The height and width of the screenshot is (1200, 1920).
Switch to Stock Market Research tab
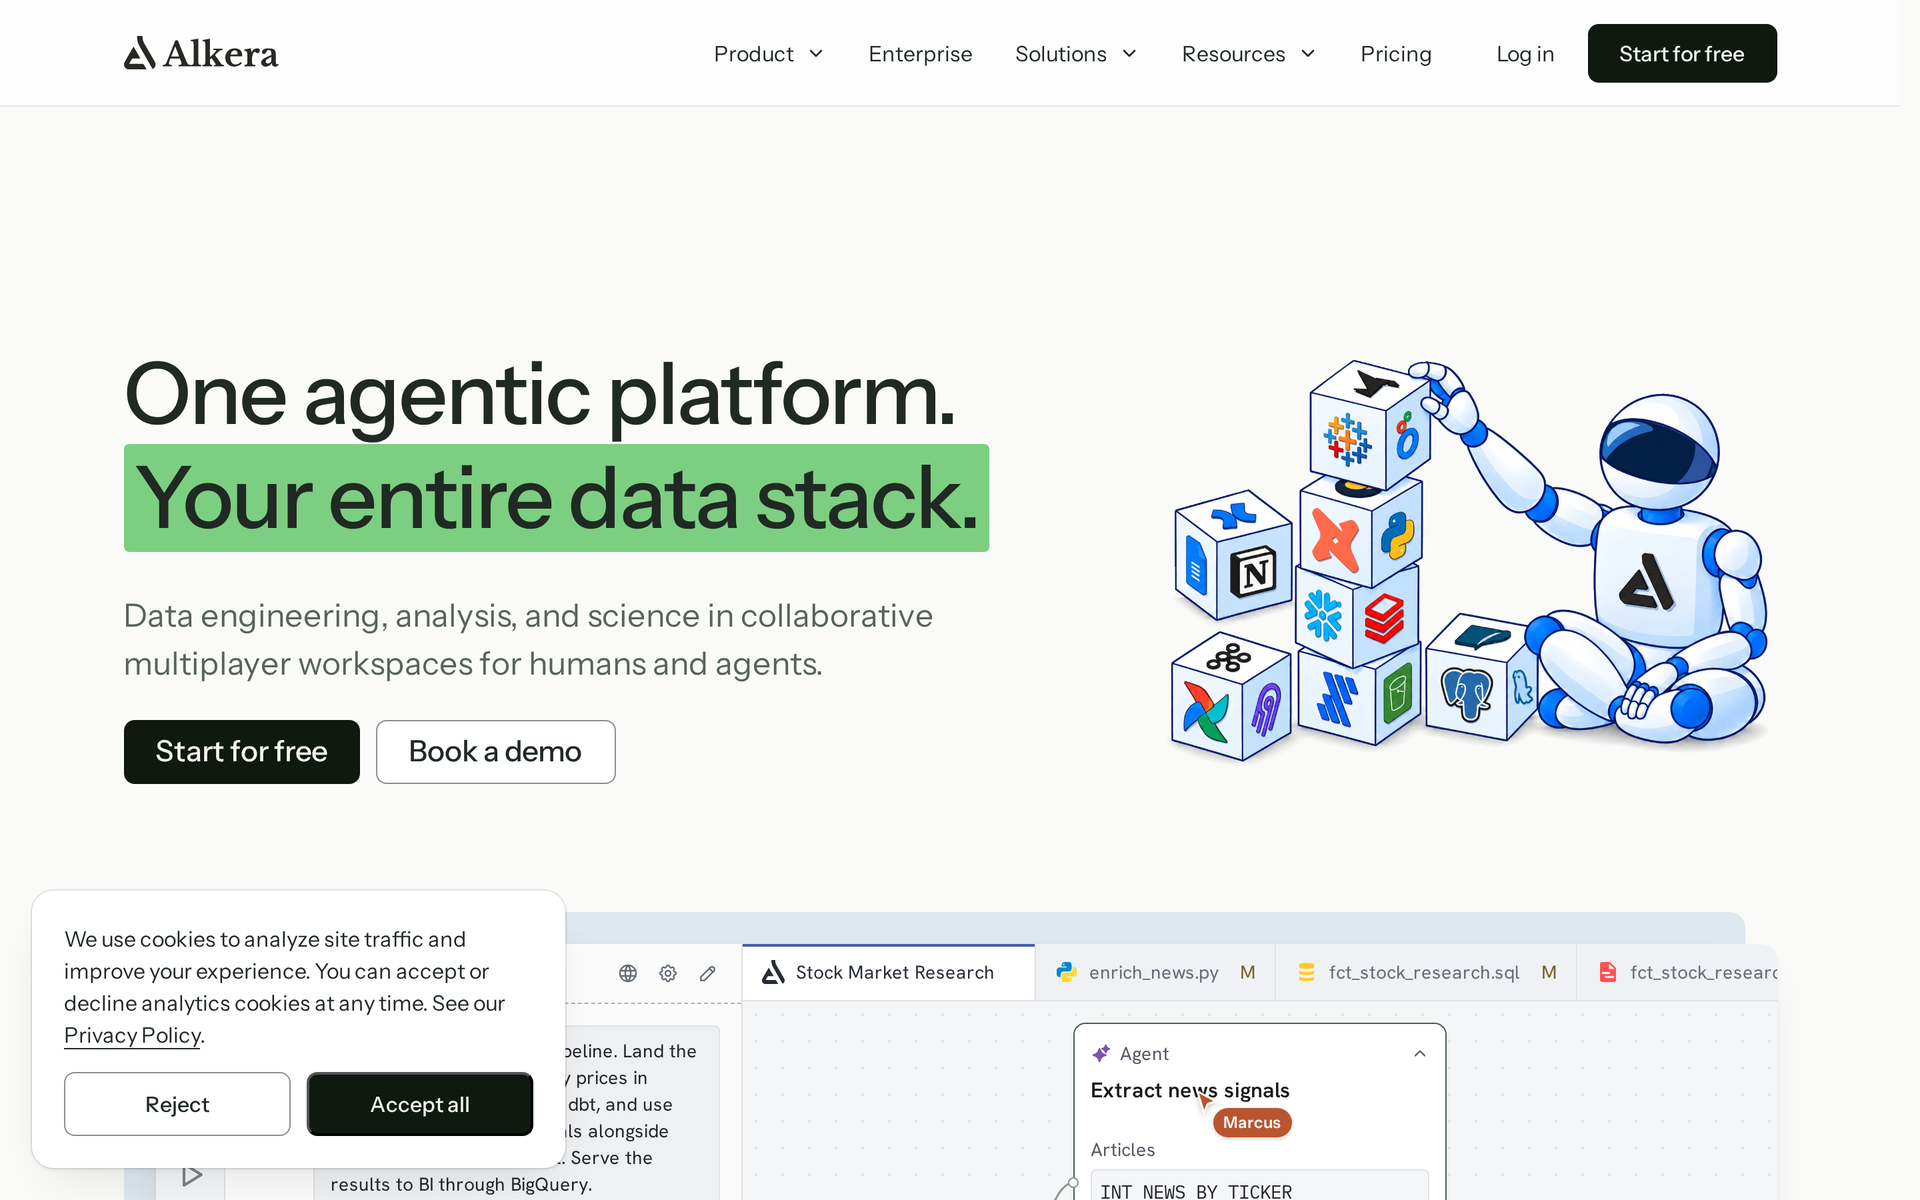(888, 972)
